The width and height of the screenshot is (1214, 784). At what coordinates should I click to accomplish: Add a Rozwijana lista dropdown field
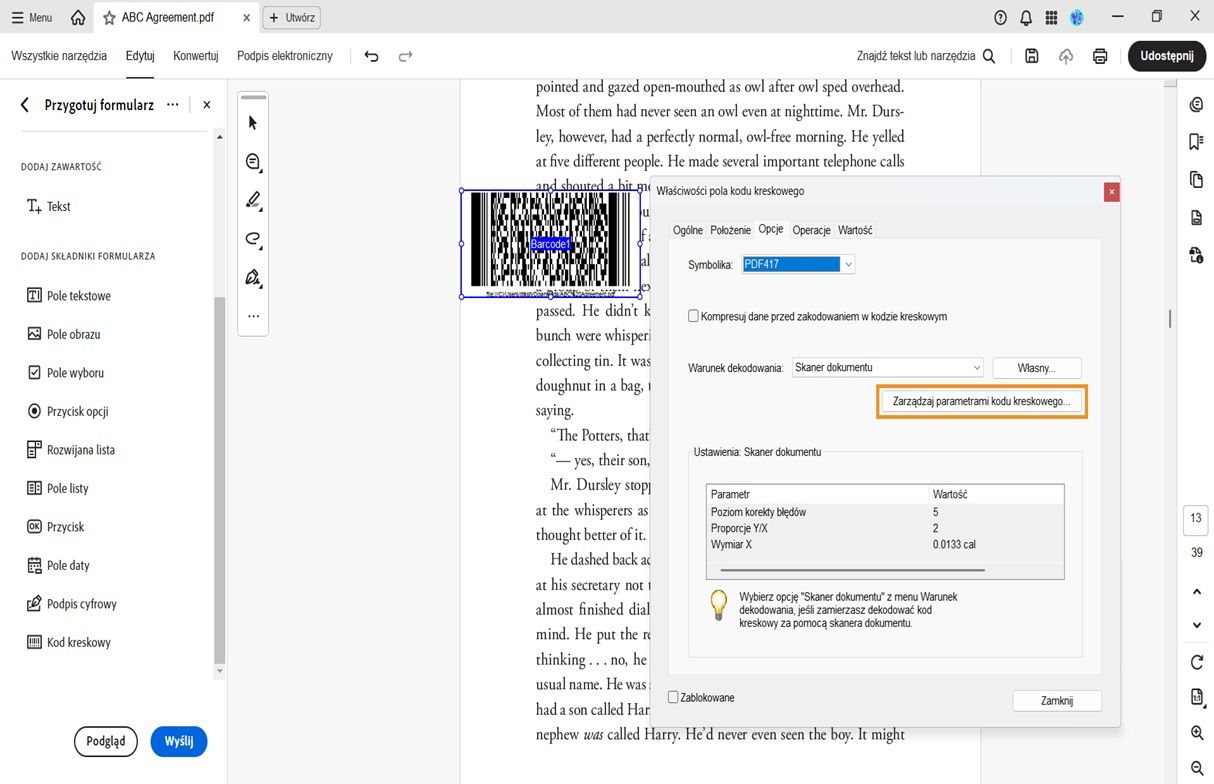tap(71, 450)
